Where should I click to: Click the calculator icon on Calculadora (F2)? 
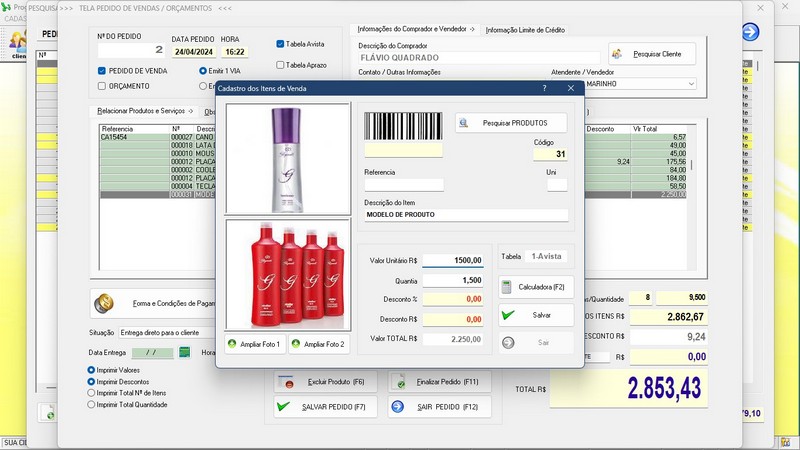(506, 287)
